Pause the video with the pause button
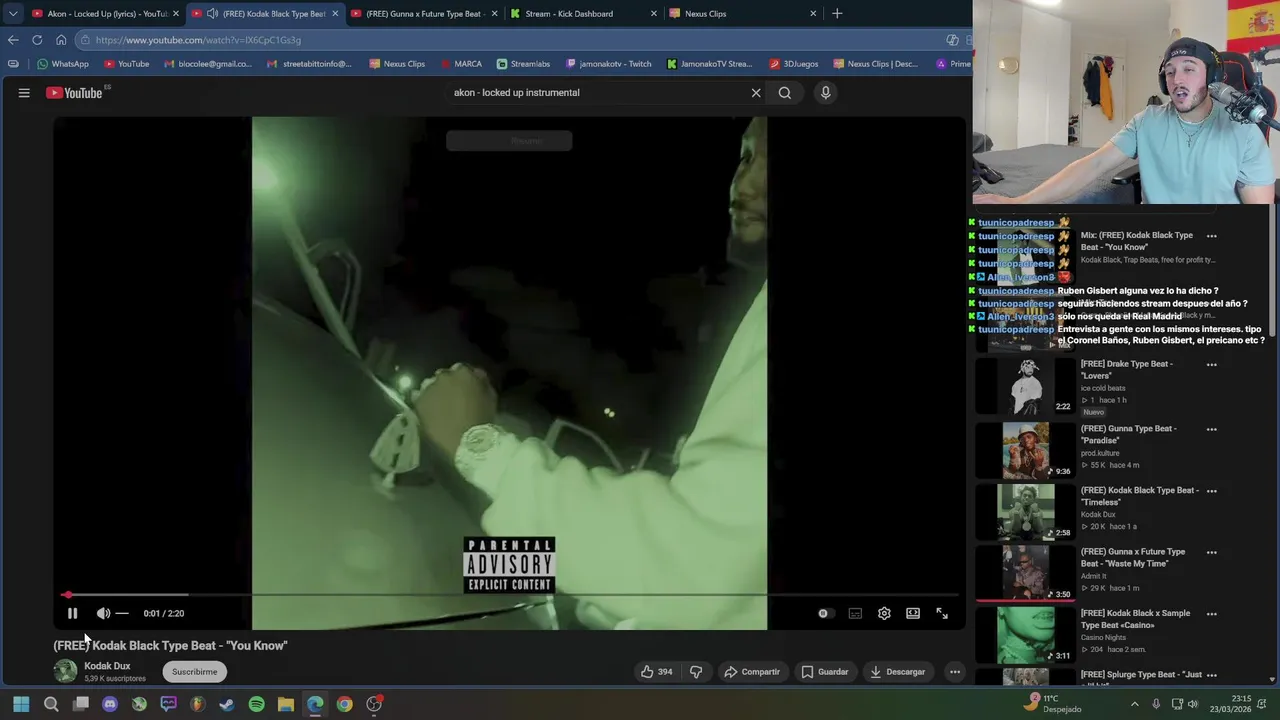This screenshot has width=1280, height=720. pyautogui.click(x=72, y=613)
